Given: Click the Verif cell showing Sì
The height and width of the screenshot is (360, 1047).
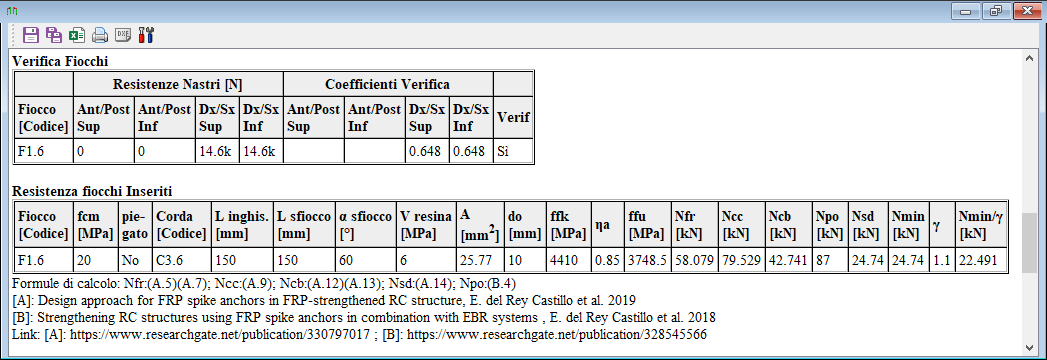Looking at the screenshot, I should (513, 151).
